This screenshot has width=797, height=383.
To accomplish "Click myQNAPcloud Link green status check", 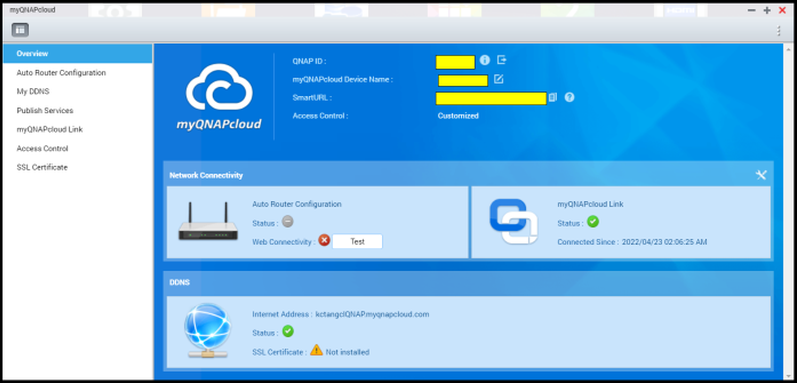I will point(593,222).
